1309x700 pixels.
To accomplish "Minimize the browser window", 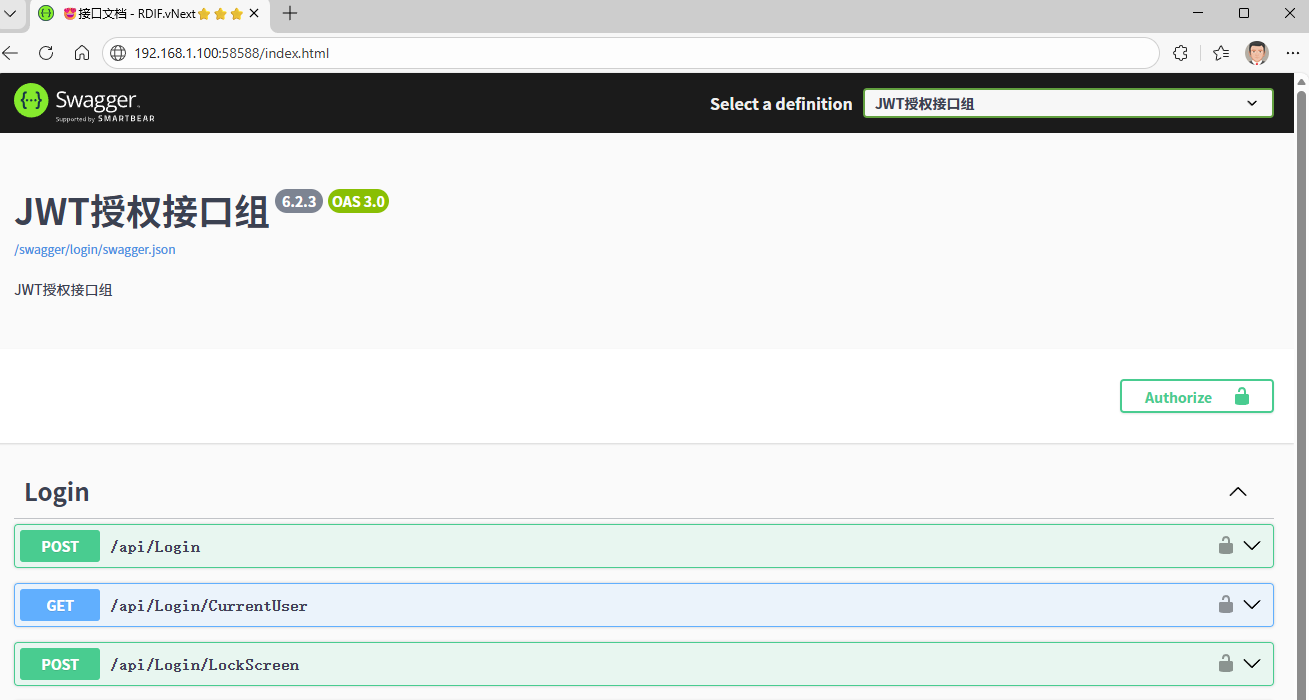I will click(1198, 13).
